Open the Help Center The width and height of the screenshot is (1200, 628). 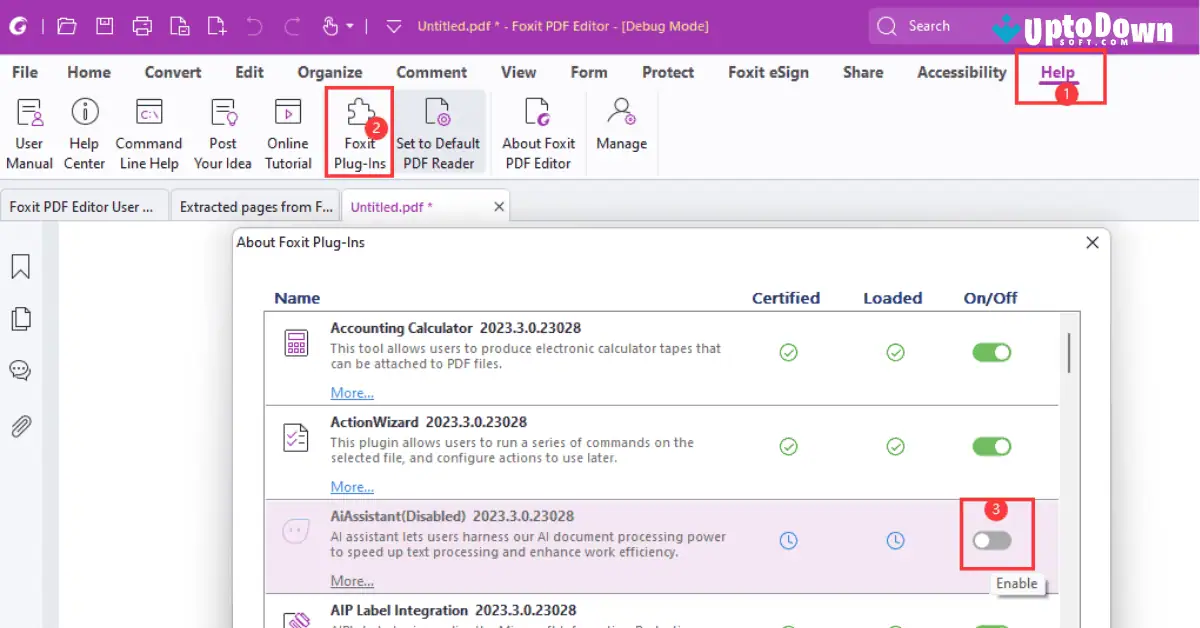(84, 131)
